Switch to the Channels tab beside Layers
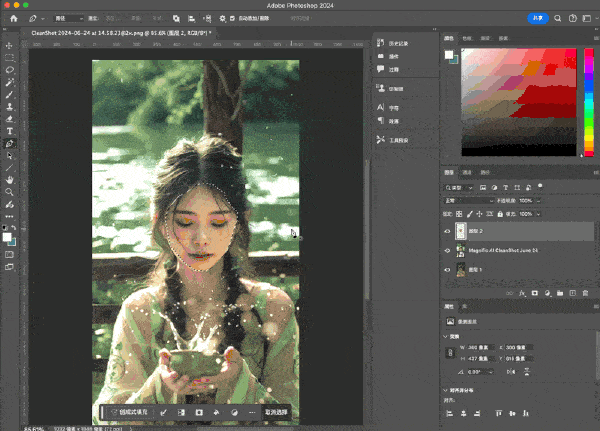Viewport: 600px width, 431px height. [x=467, y=172]
